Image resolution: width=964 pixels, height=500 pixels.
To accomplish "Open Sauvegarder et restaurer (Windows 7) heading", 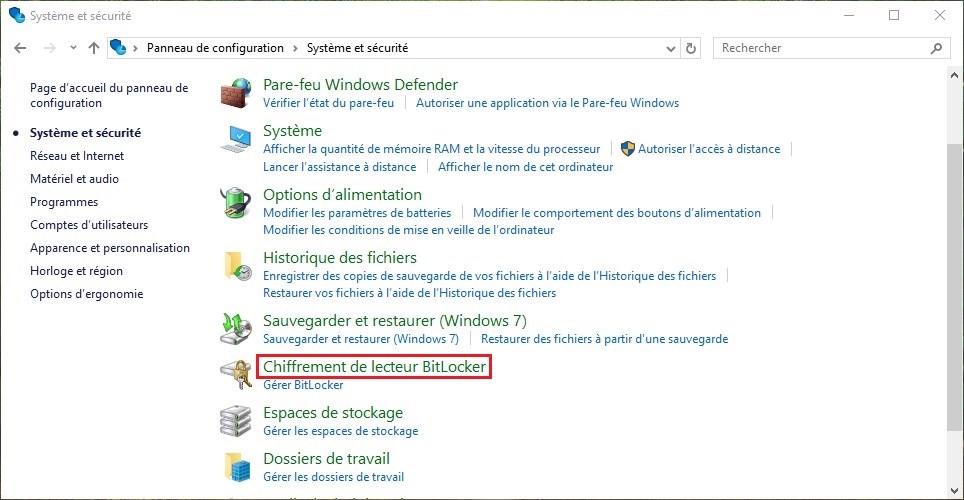I will pos(395,320).
